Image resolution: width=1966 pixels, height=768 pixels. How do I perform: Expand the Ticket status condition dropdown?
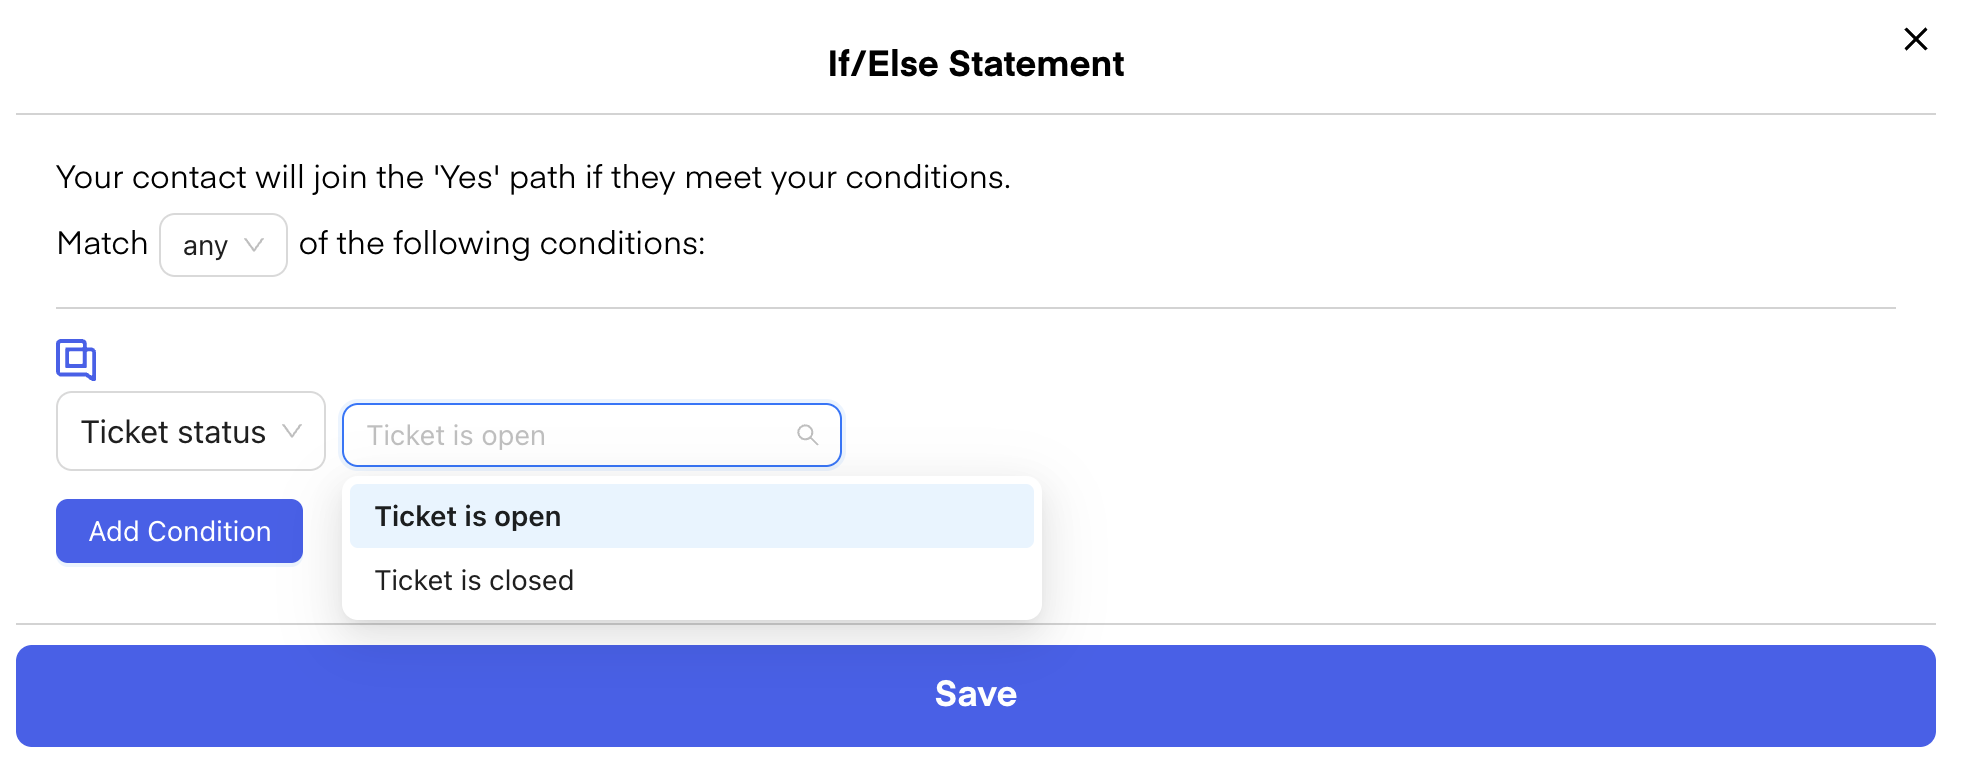pyautogui.click(x=190, y=431)
